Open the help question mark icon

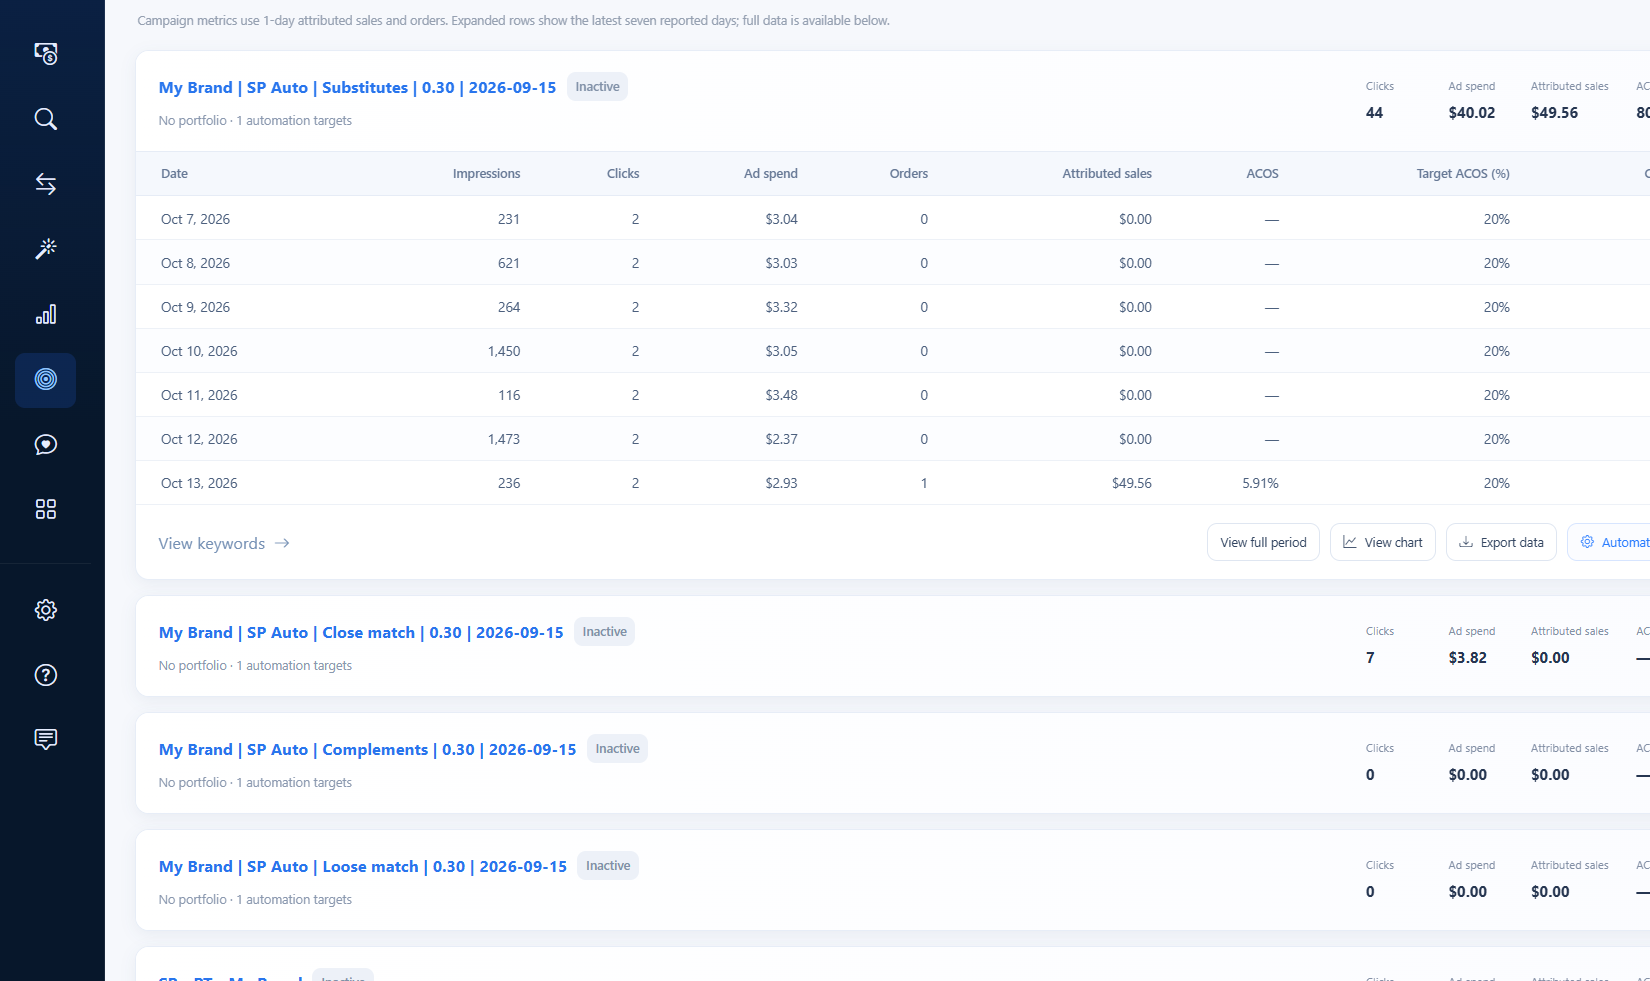(46, 675)
